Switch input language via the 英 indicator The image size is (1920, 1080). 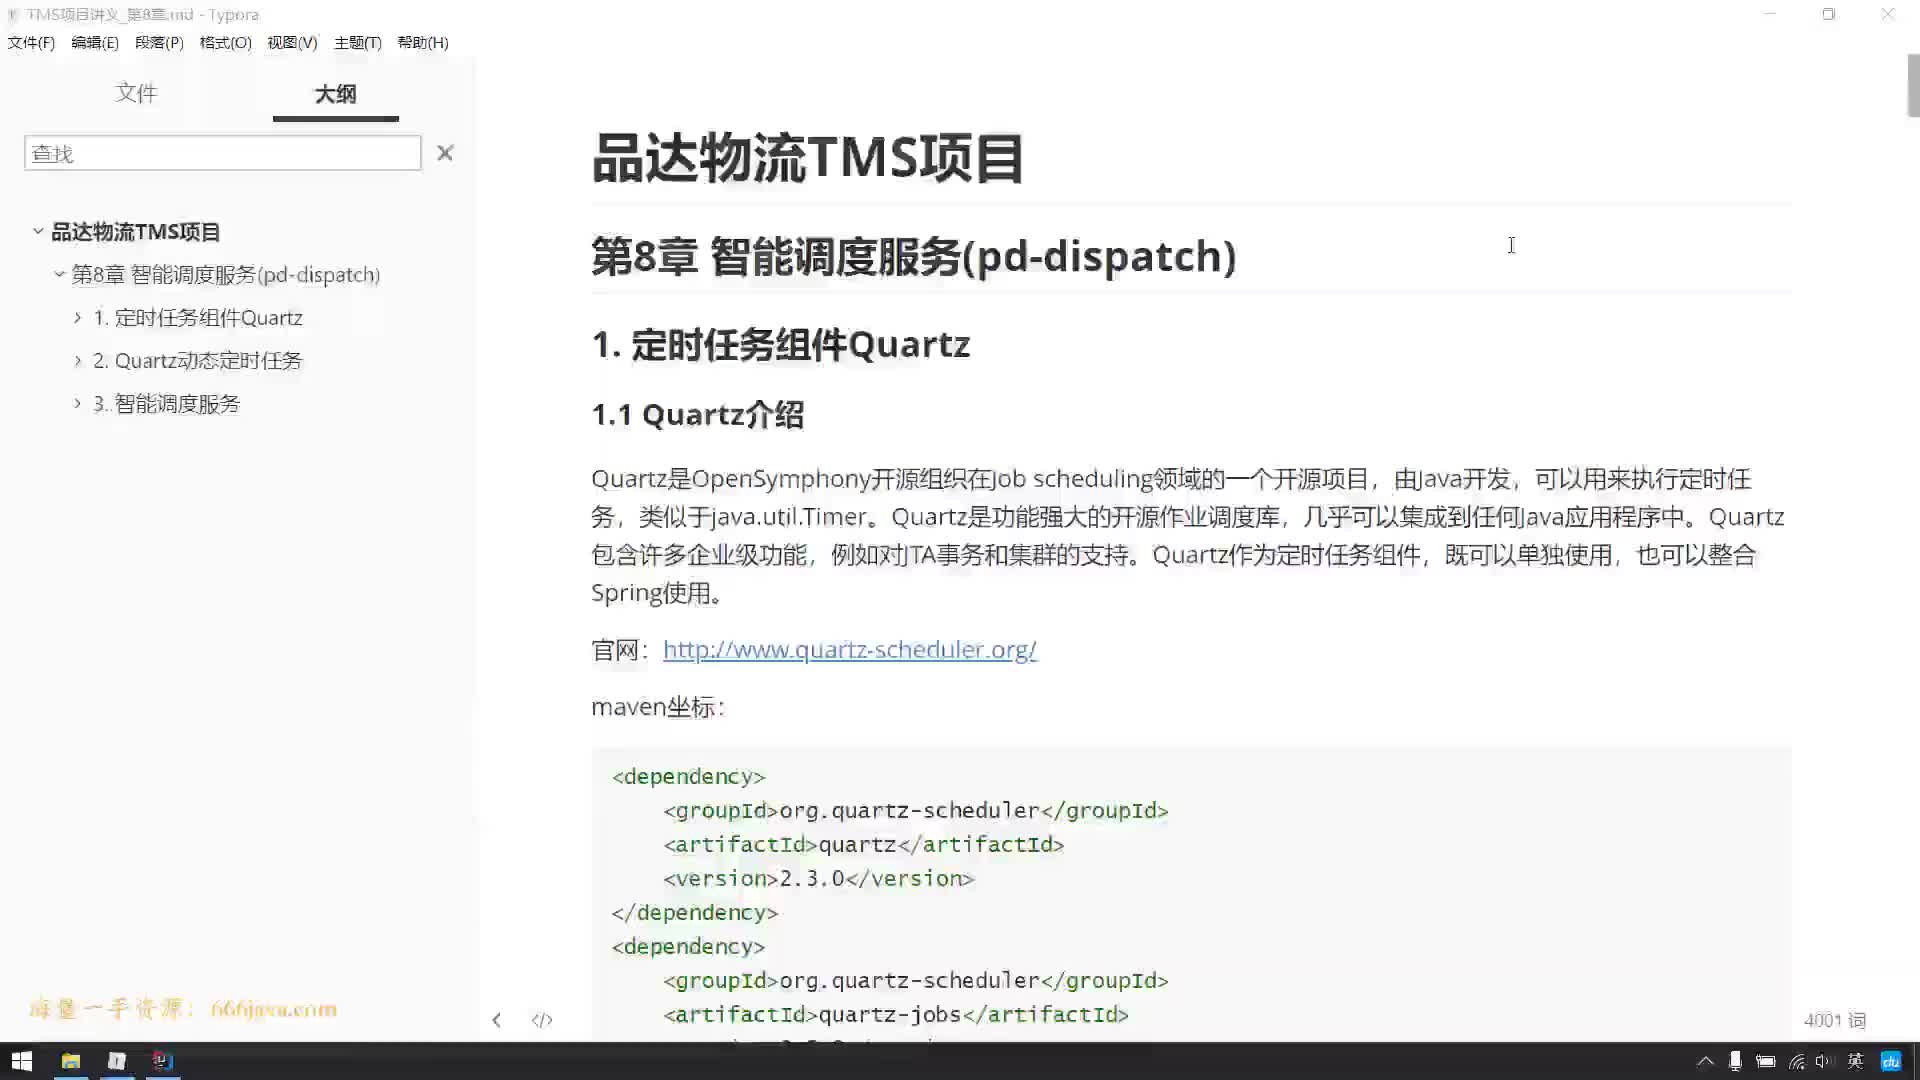point(1855,1062)
